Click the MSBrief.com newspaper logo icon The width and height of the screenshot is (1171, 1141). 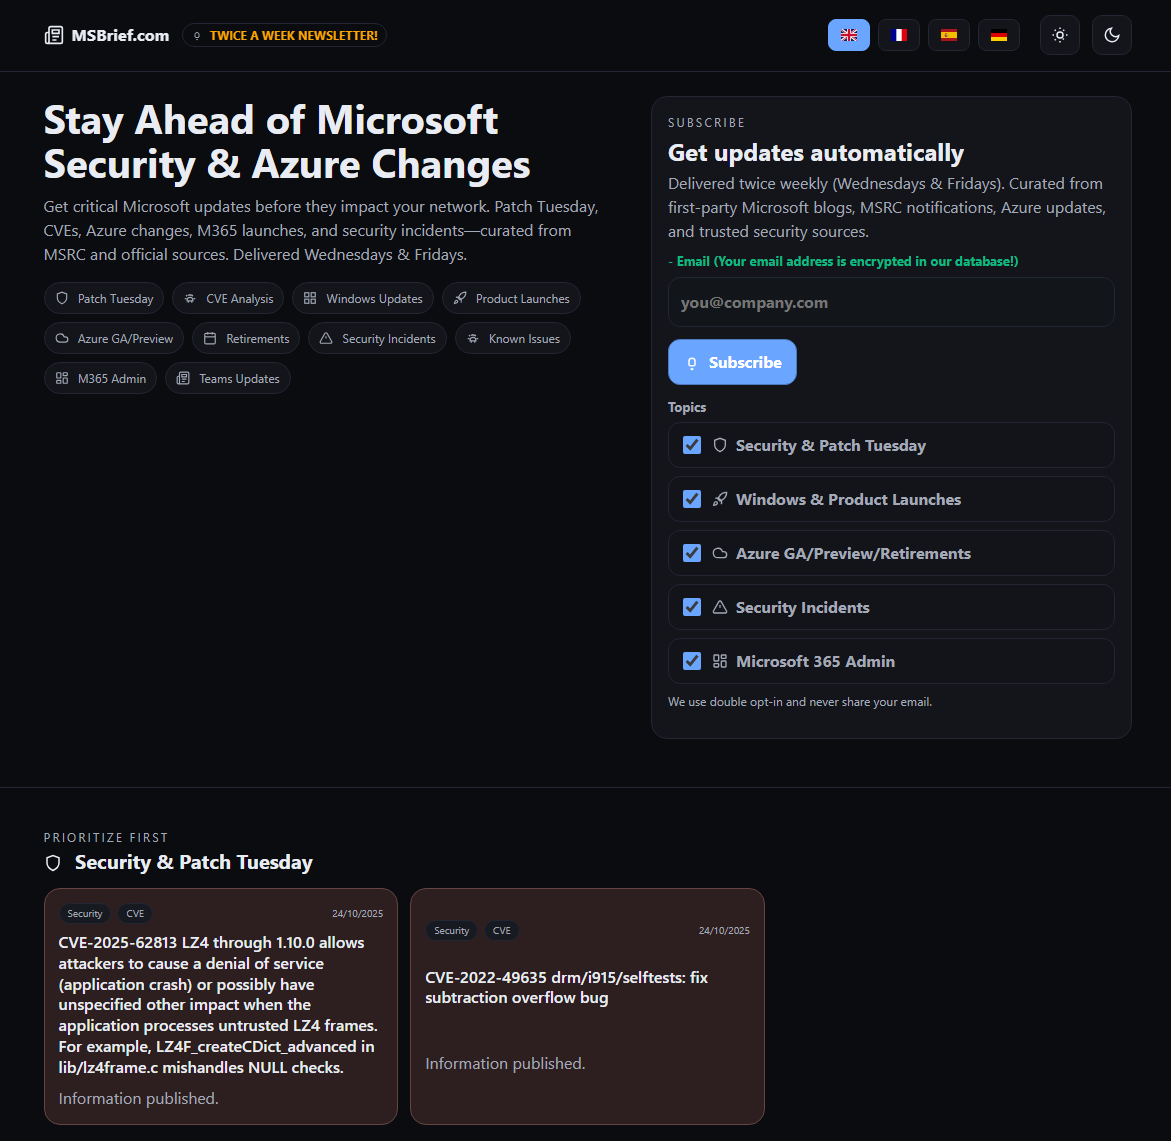tap(54, 36)
